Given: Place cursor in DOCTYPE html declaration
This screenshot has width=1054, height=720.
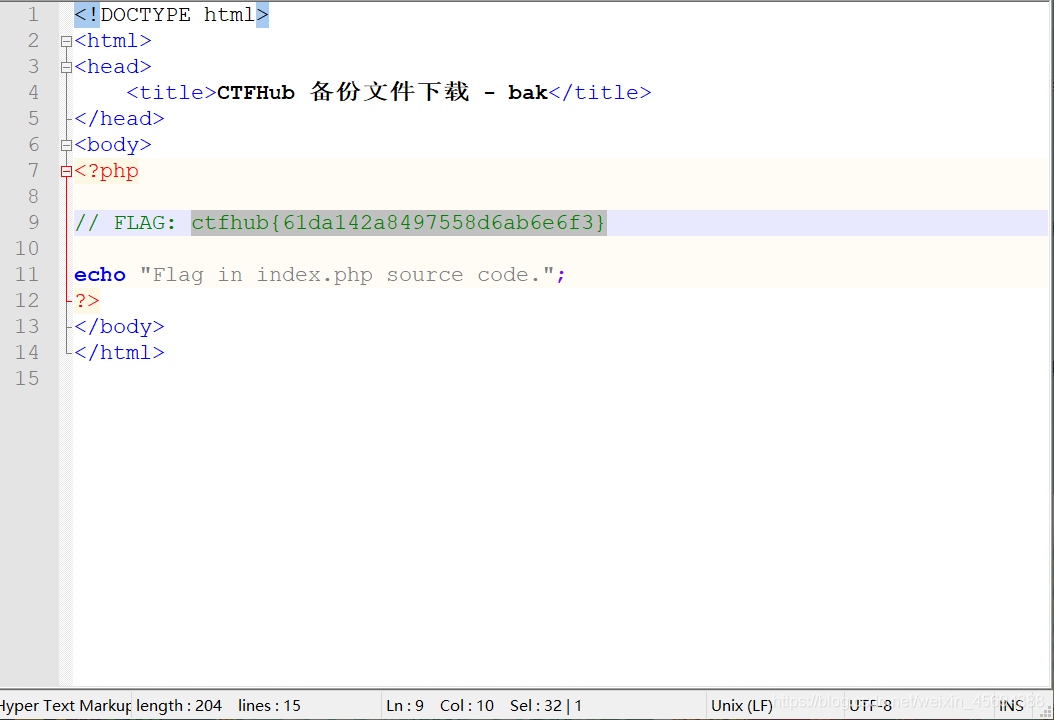Looking at the screenshot, I should click(x=171, y=15).
